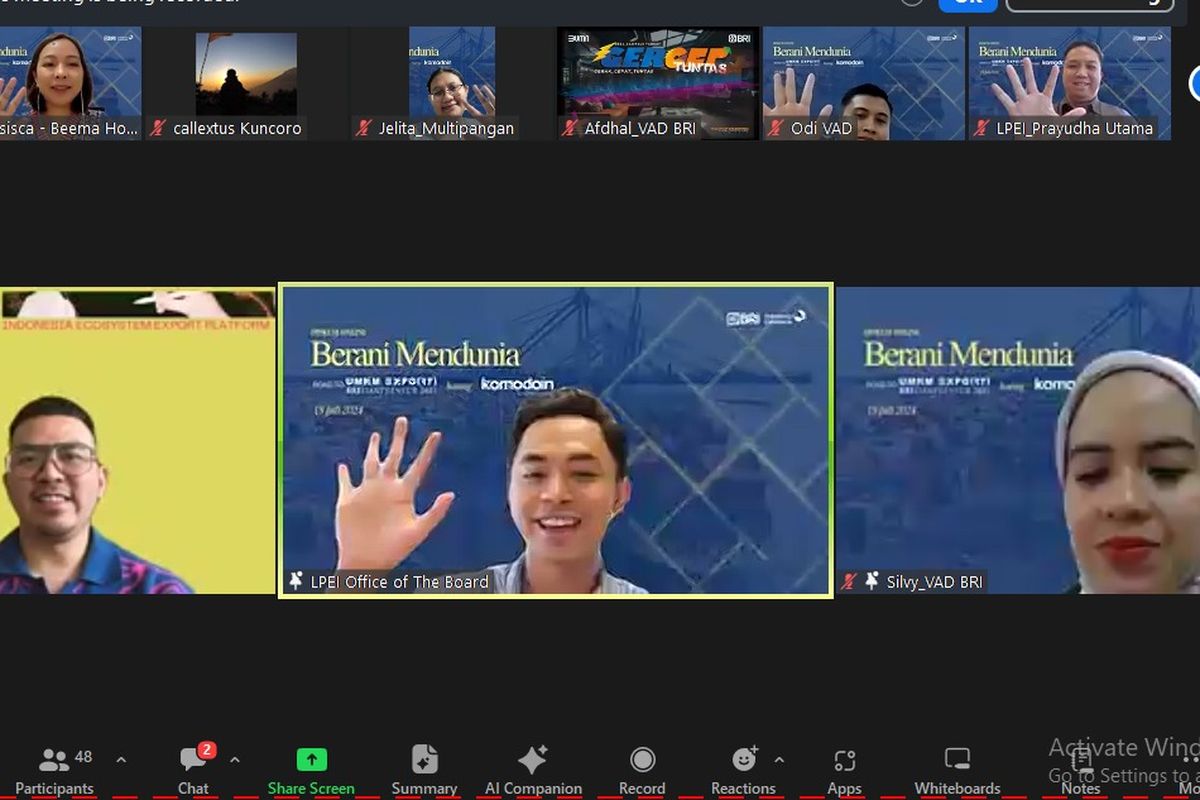1200x800 pixels.
Task: Open the Reactions picker
Action: pos(743,770)
